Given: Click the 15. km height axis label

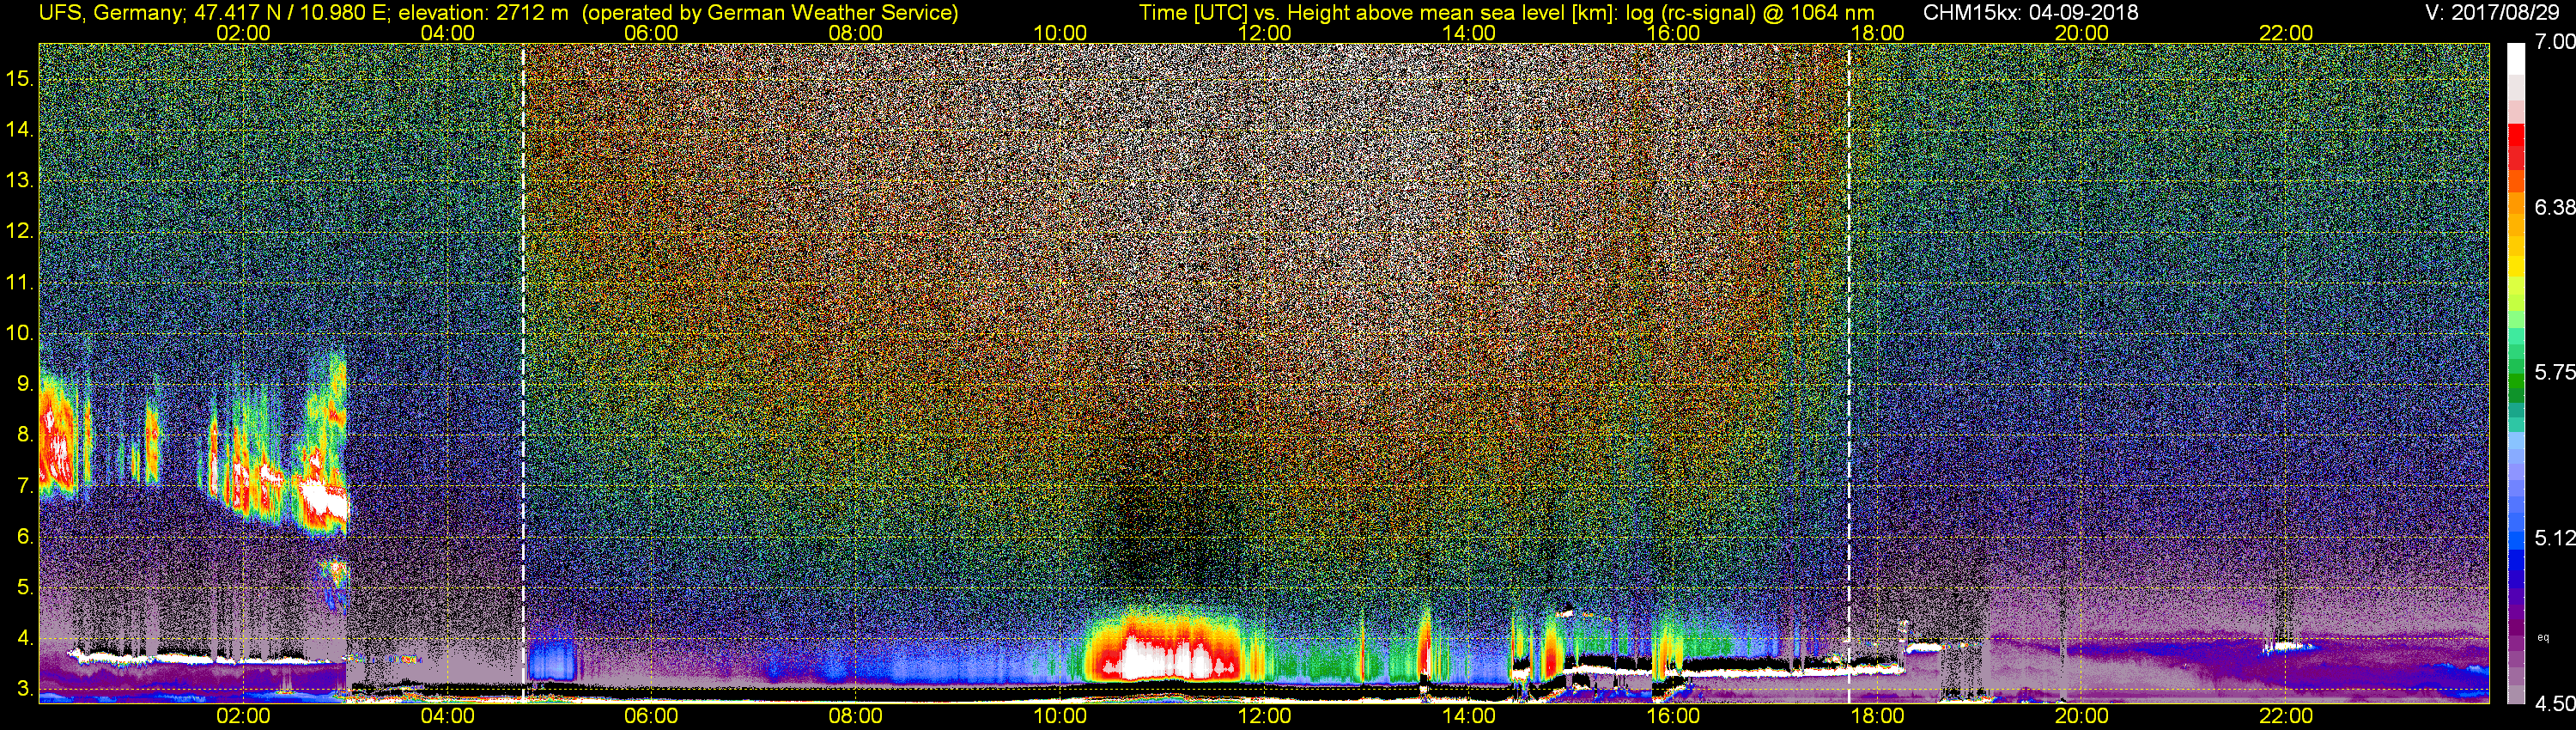Looking at the screenshot, I should pos(20,78).
